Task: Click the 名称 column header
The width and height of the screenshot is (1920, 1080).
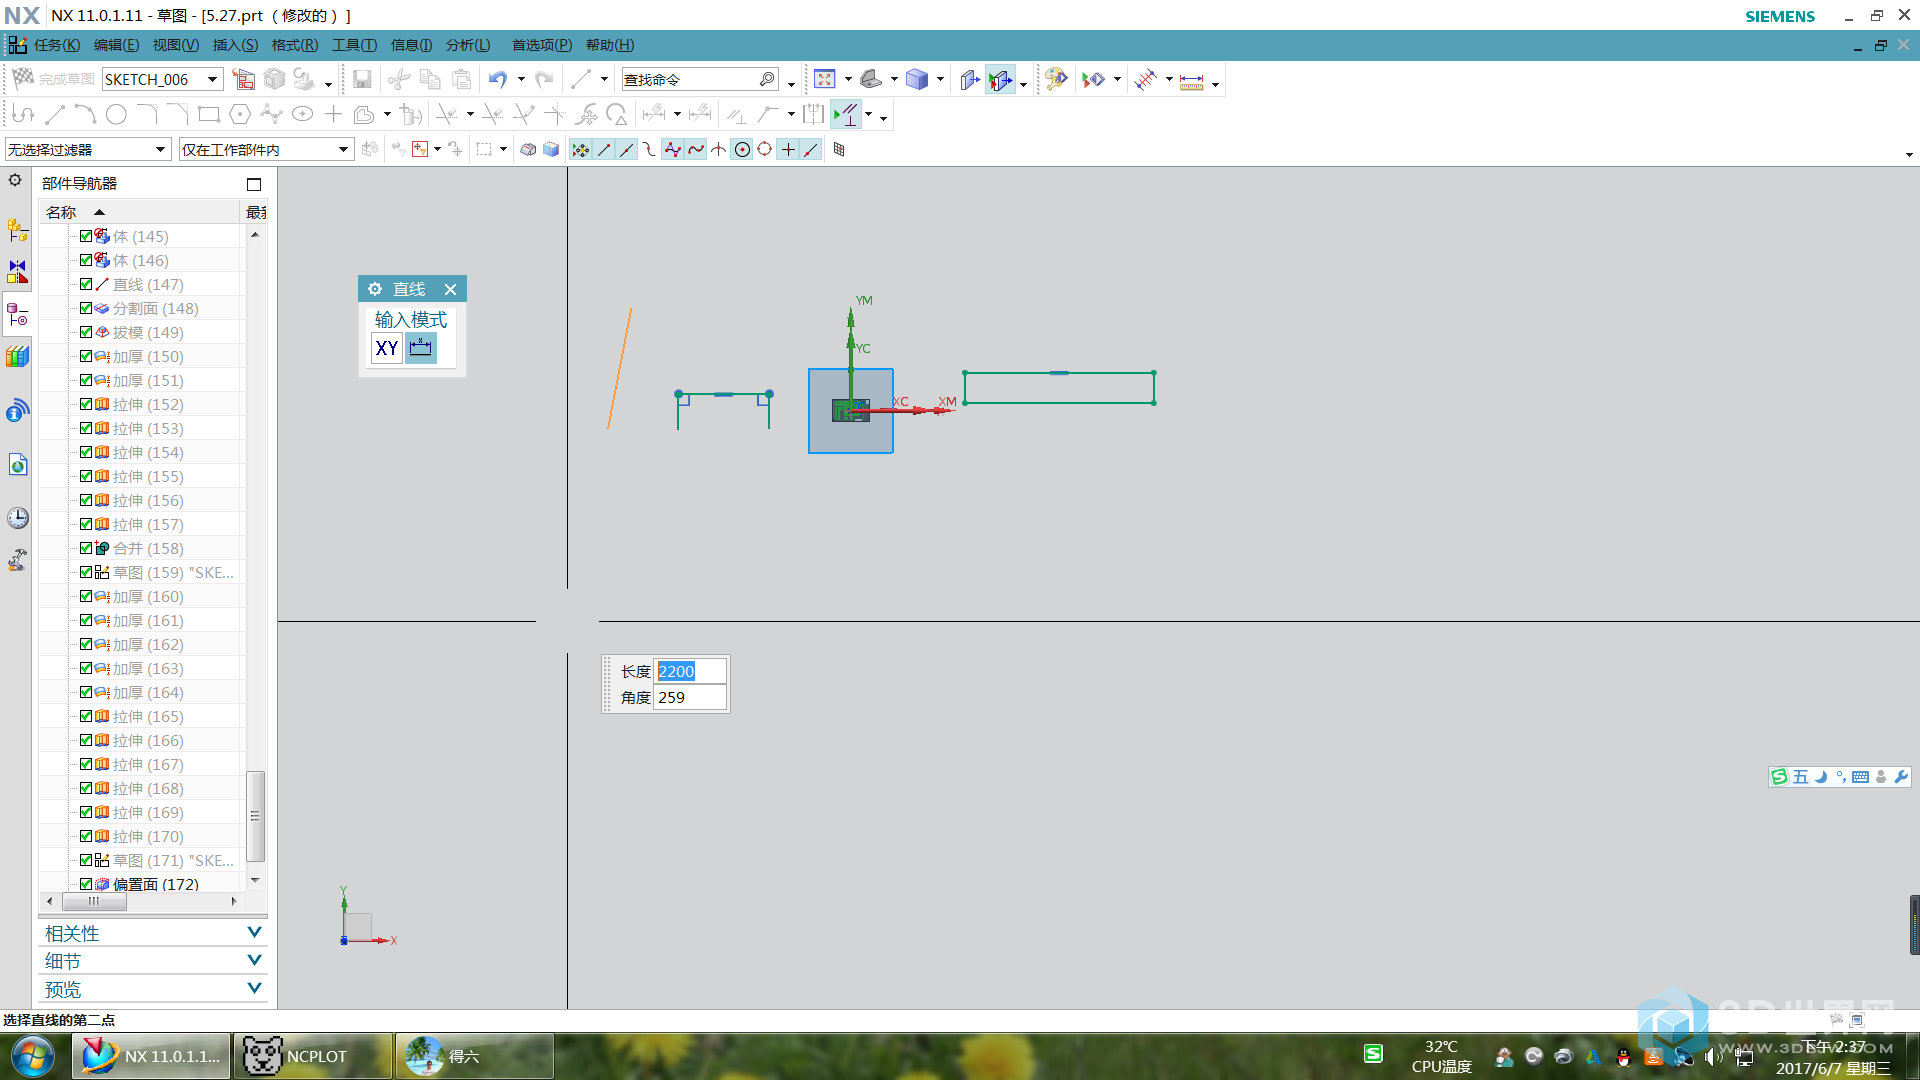Action: pos(140,212)
